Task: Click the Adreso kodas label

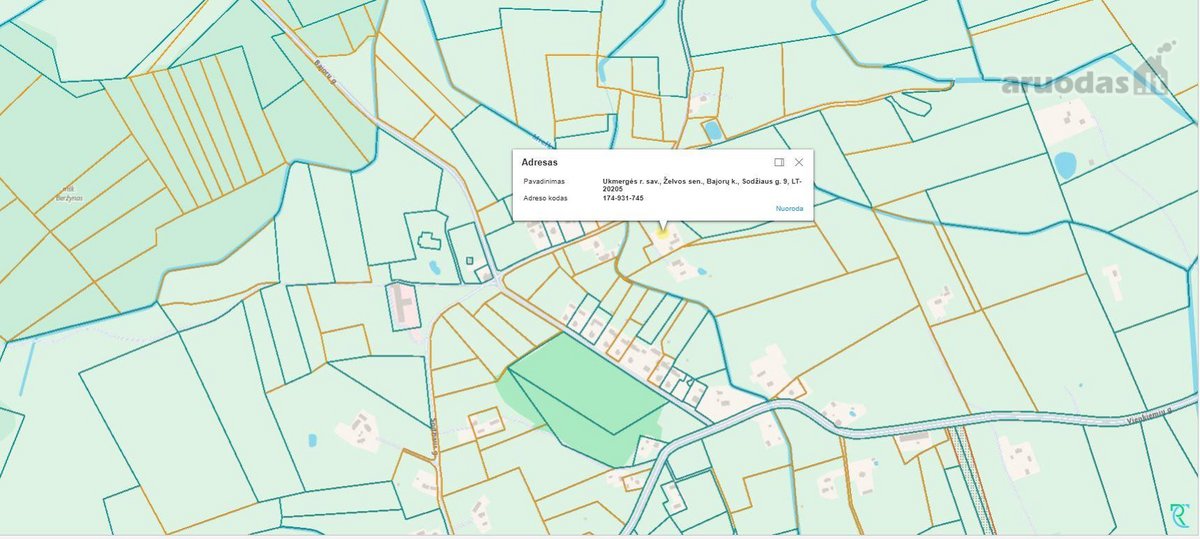Action: 546,198
